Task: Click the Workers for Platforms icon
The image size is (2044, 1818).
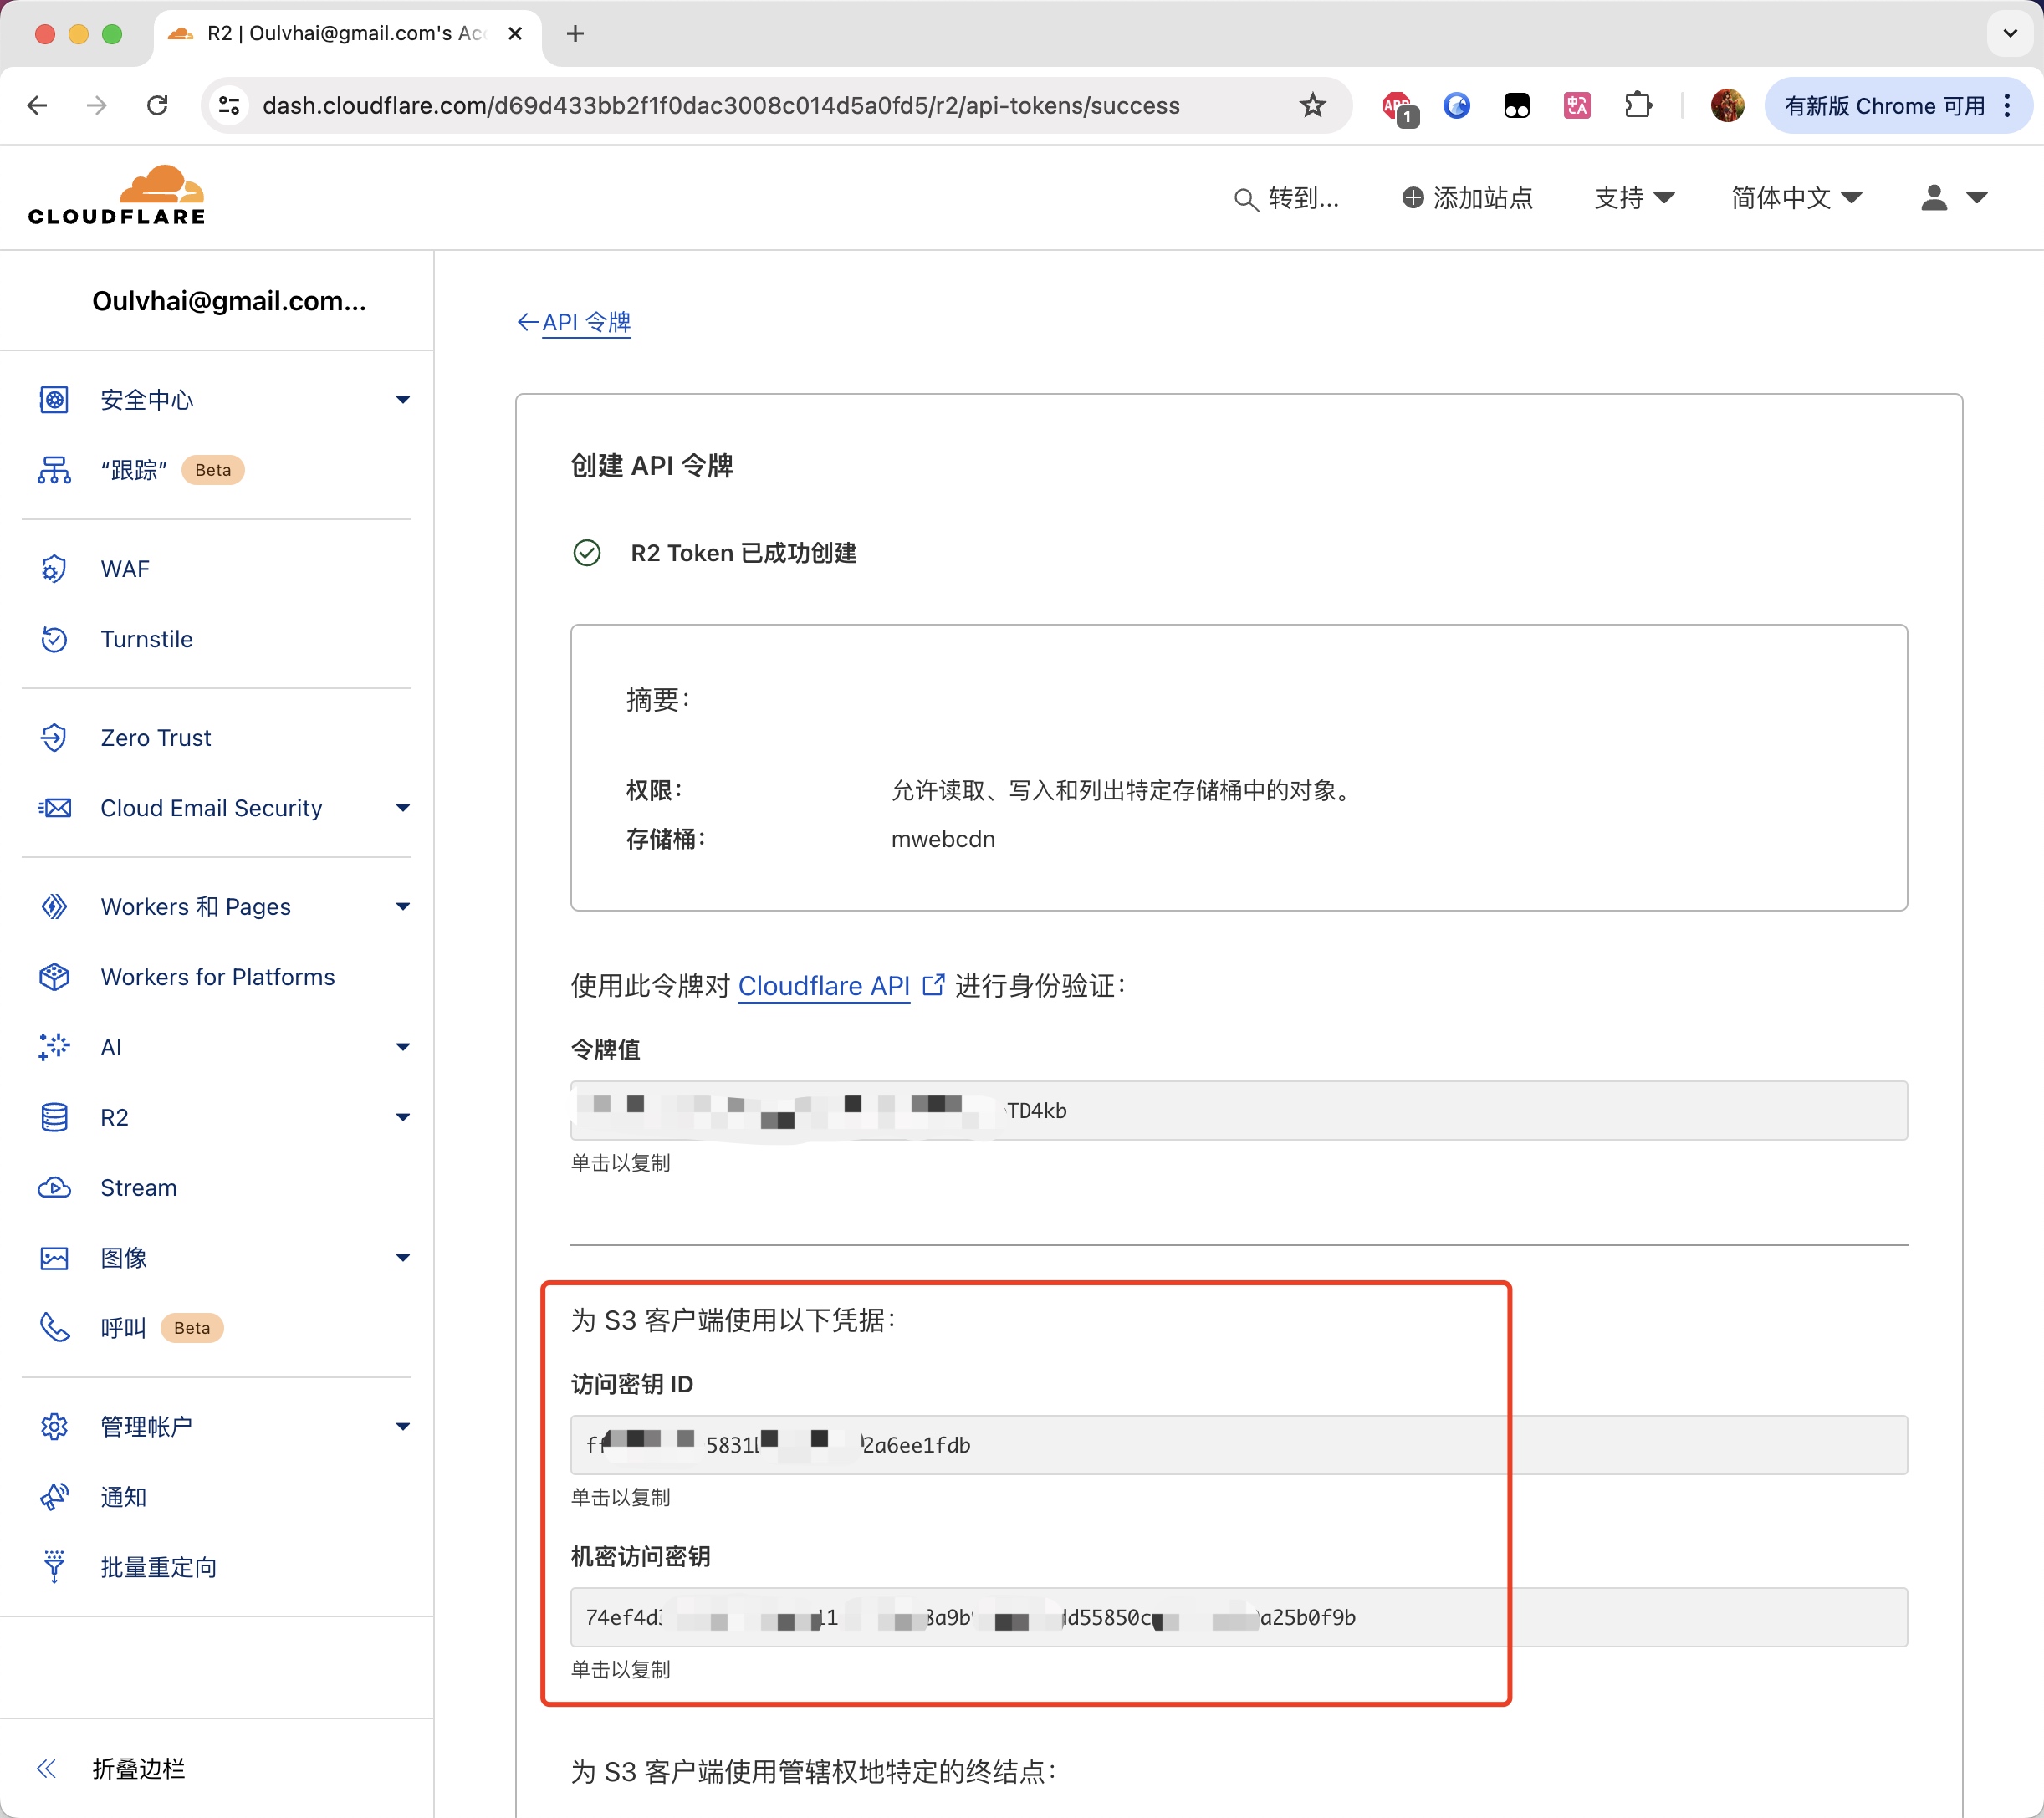Action: [x=54, y=977]
